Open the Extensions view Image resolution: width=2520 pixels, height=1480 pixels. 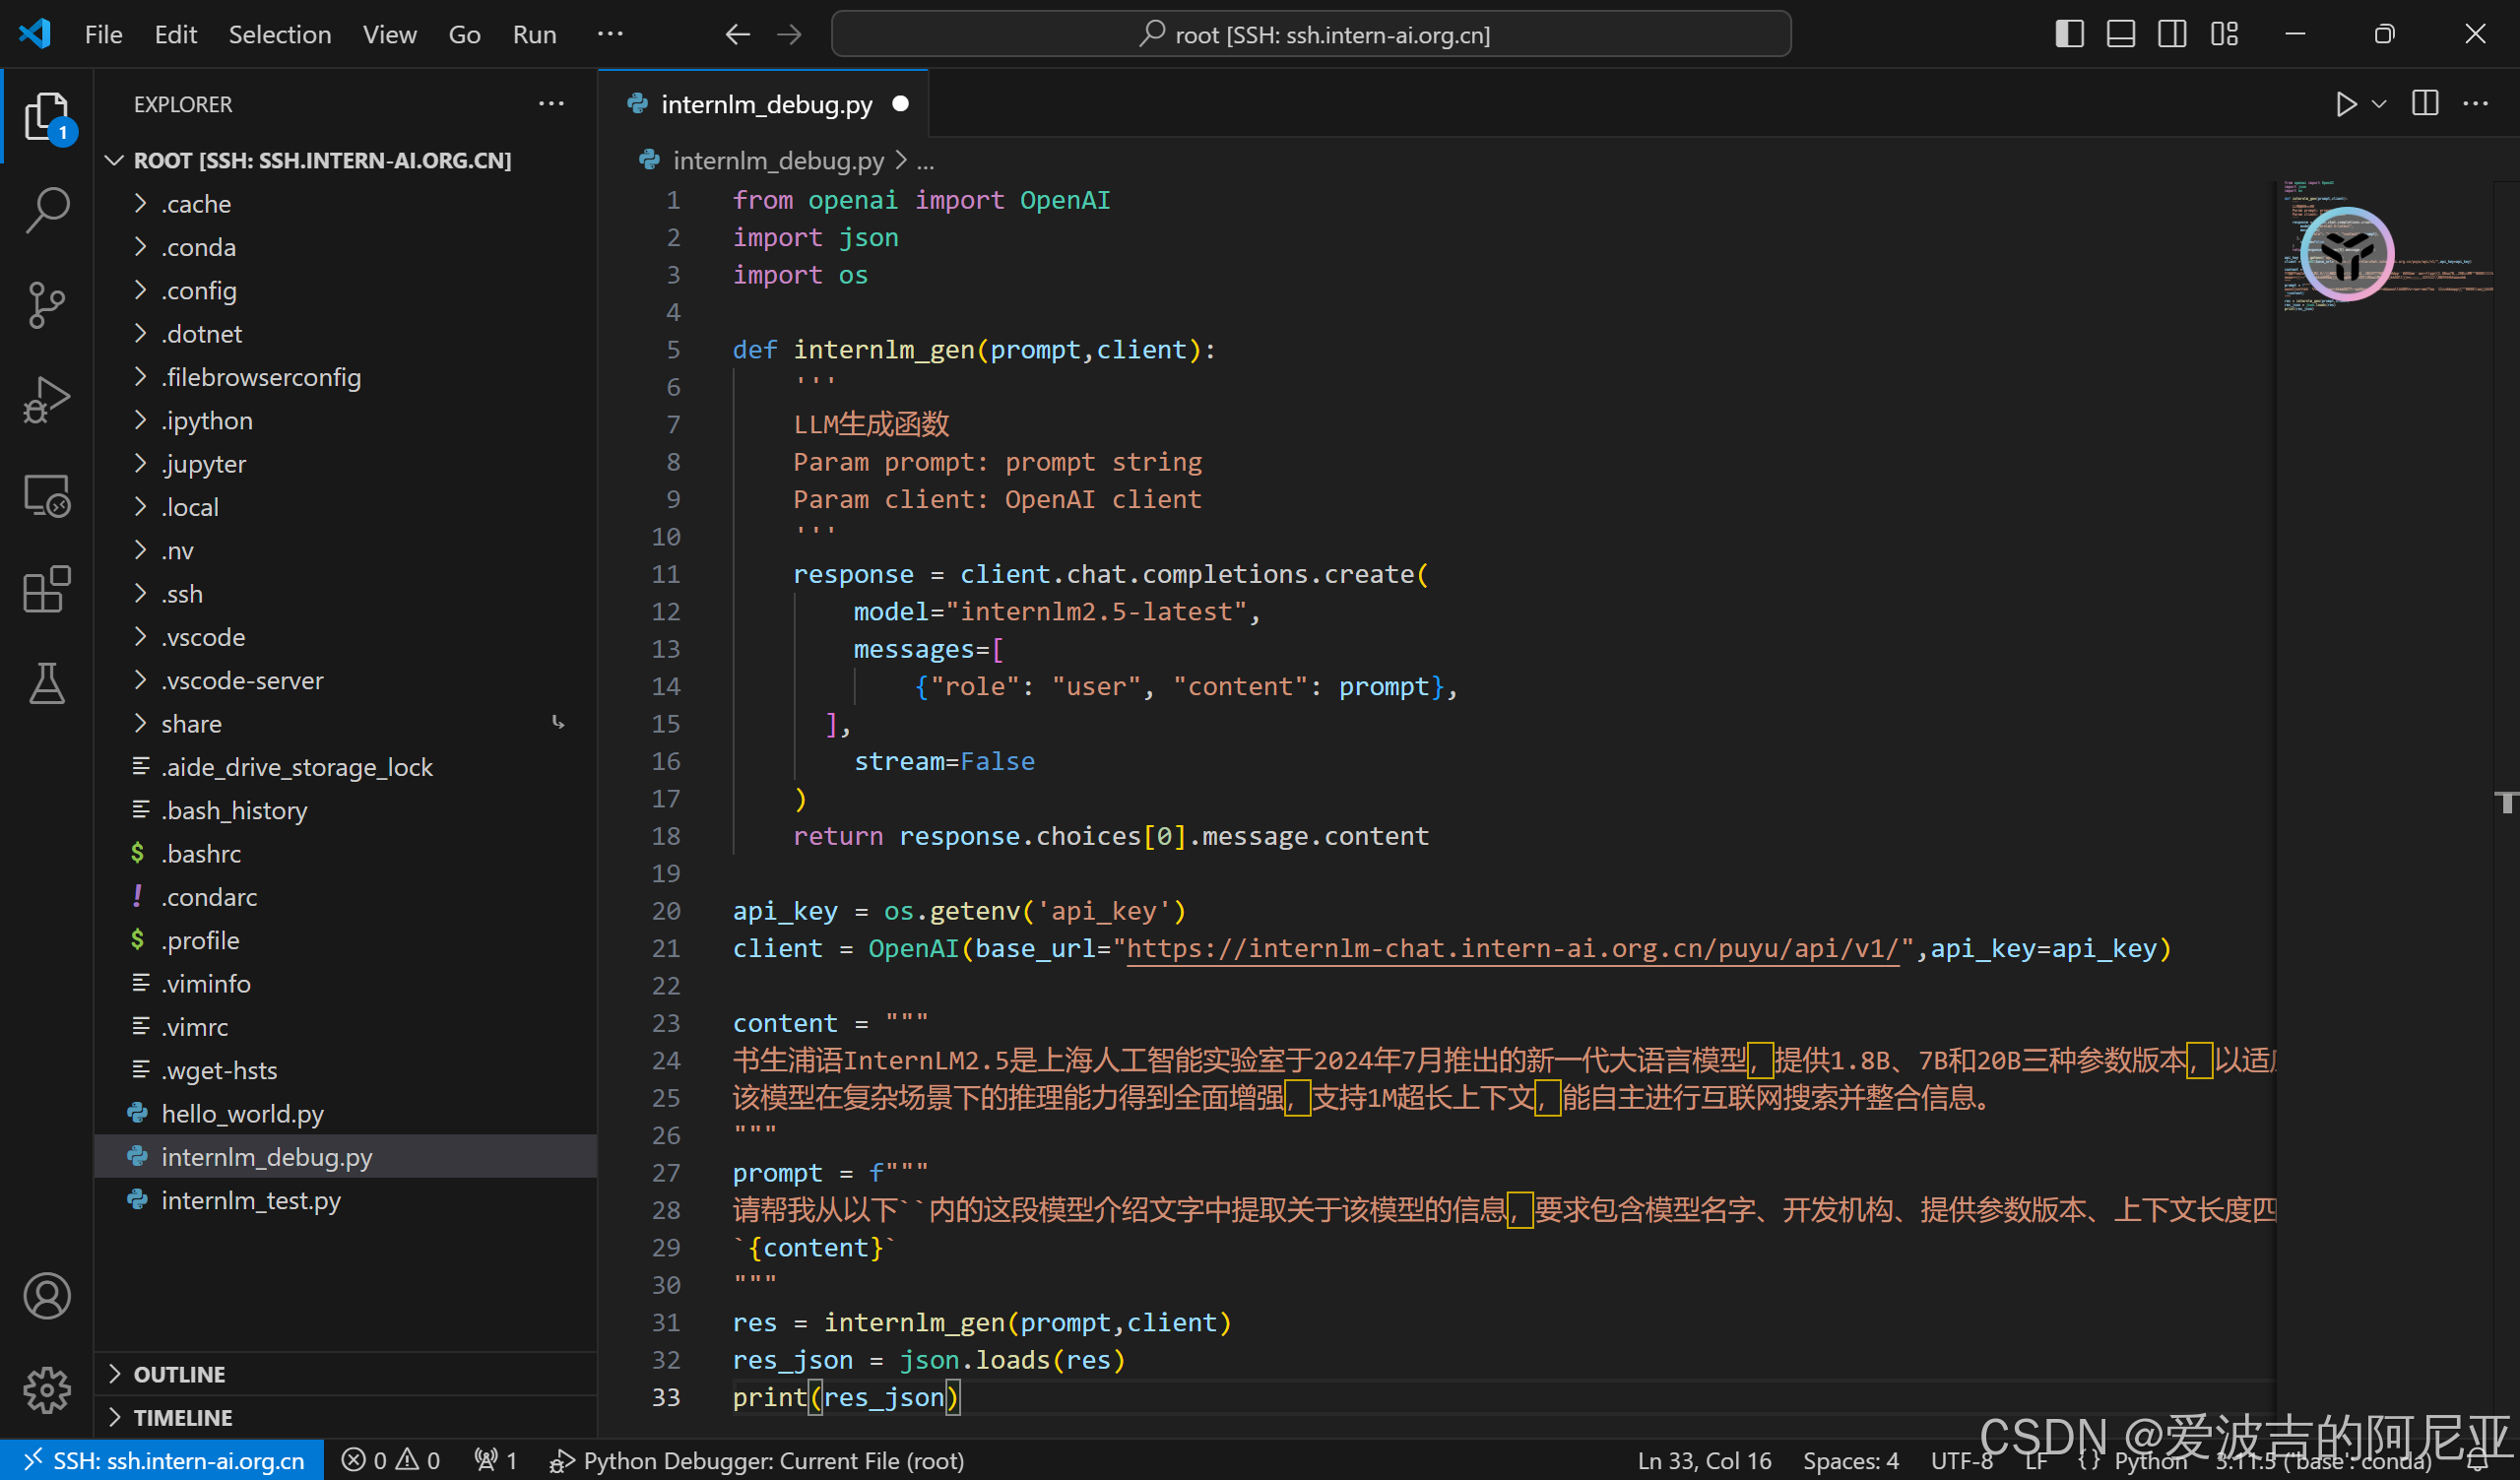coord(46,589)
